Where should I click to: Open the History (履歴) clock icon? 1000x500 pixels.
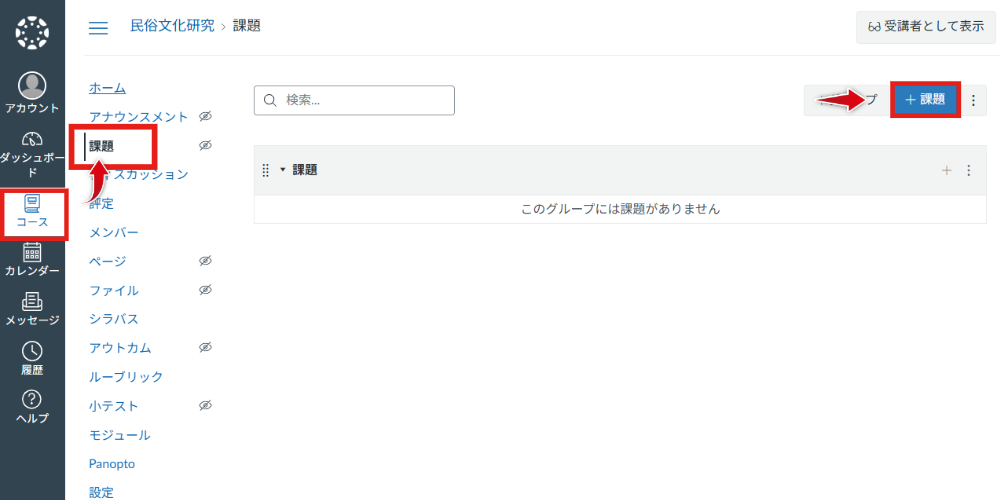[x=32, y=351]
